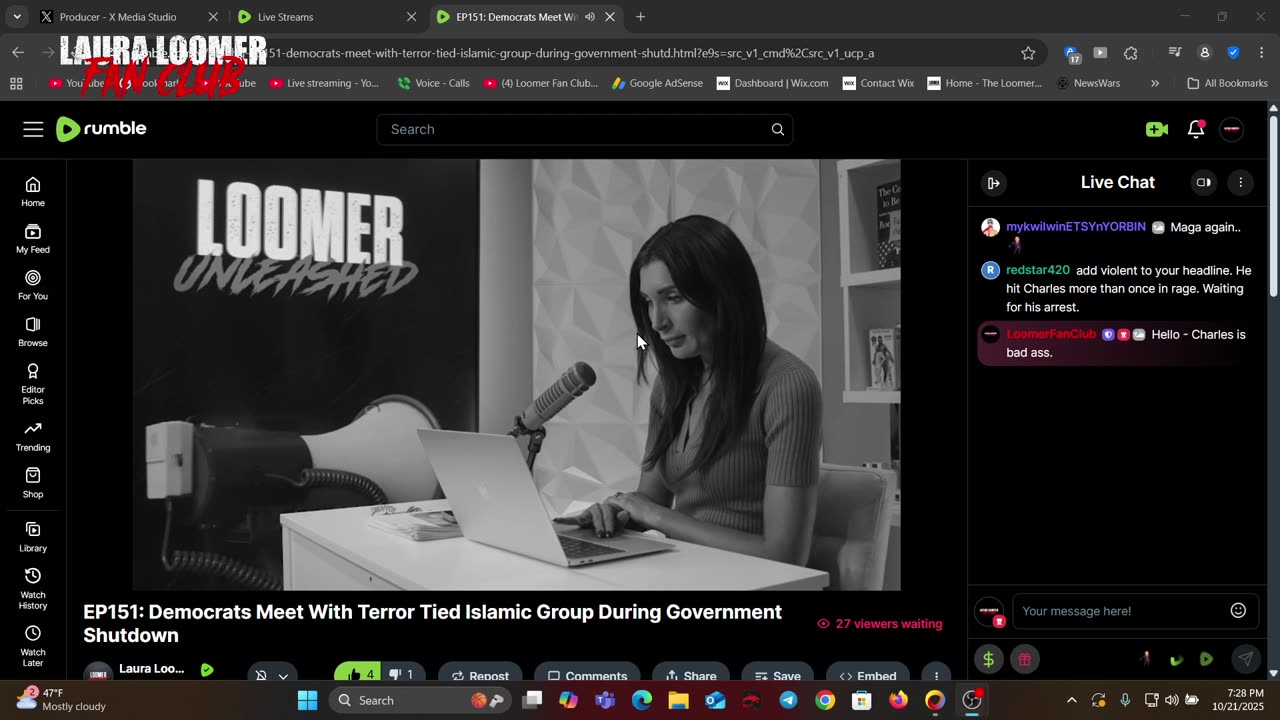
Task: Open the NewsWars bookmark
Action: click(x=1088, y=83)
